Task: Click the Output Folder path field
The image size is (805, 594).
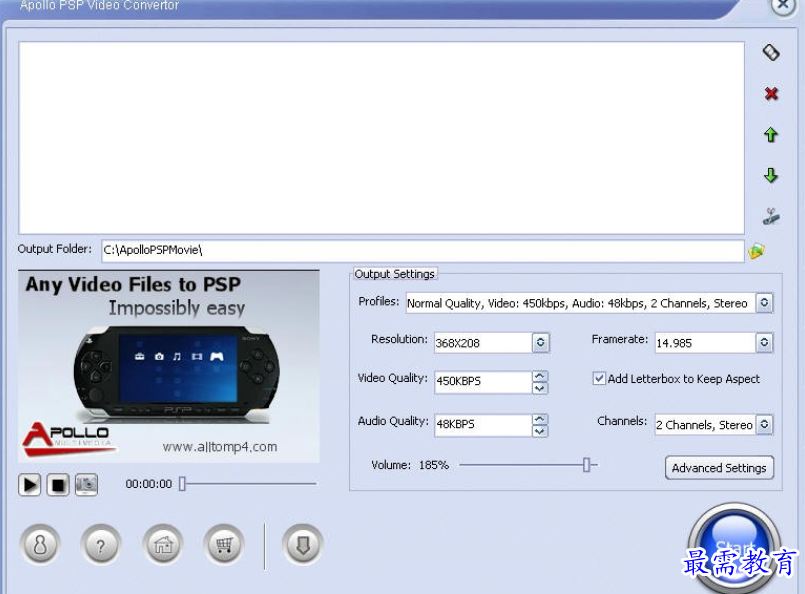Action: click(x=423, y=251)
